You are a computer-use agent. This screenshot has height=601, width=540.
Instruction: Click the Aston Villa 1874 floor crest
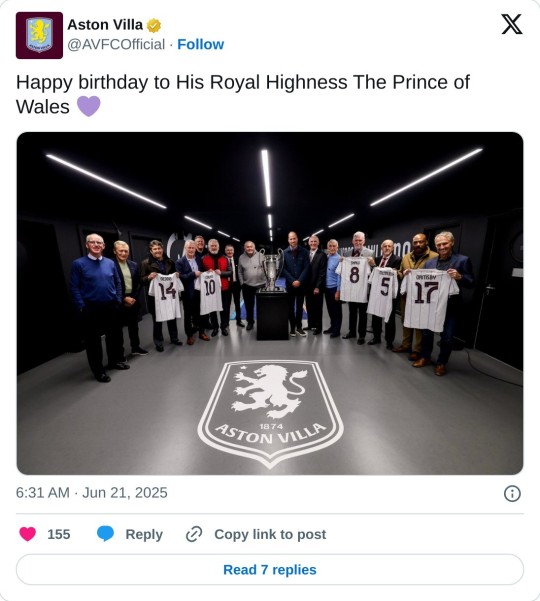[270, 414]
